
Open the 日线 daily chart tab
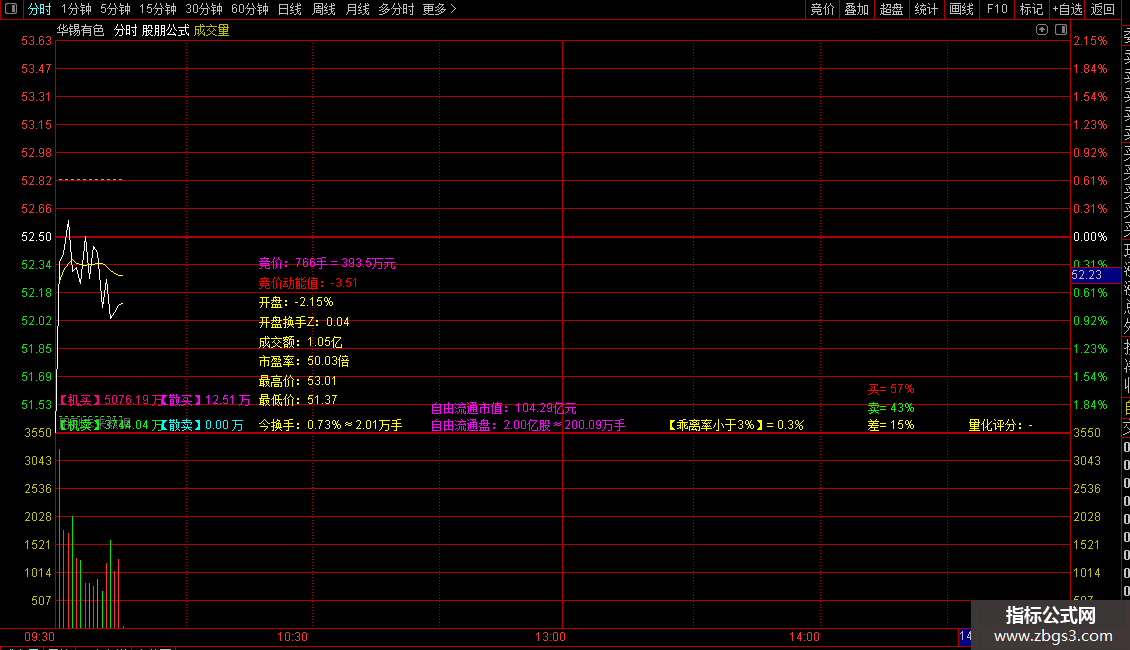click(x=290, y=9)
